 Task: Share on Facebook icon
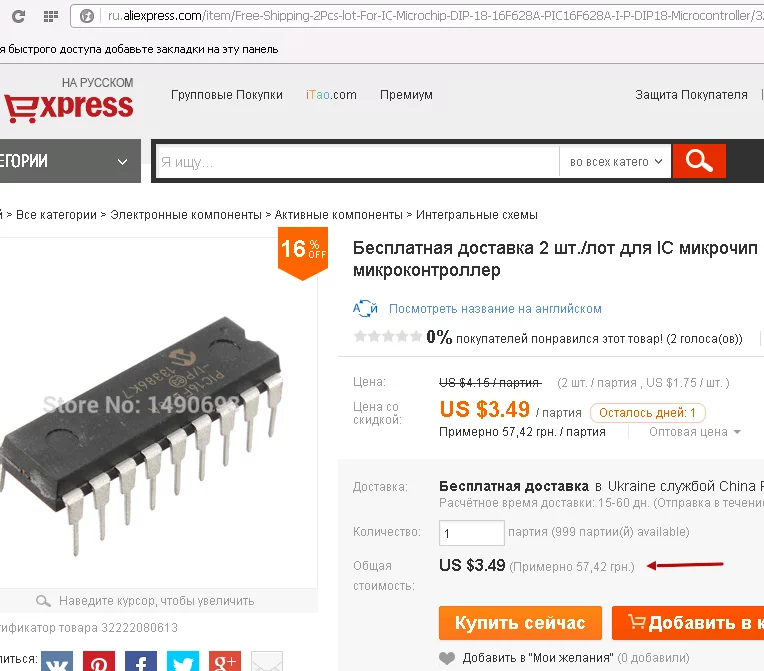pyautogui.click(x=141, y=661)
